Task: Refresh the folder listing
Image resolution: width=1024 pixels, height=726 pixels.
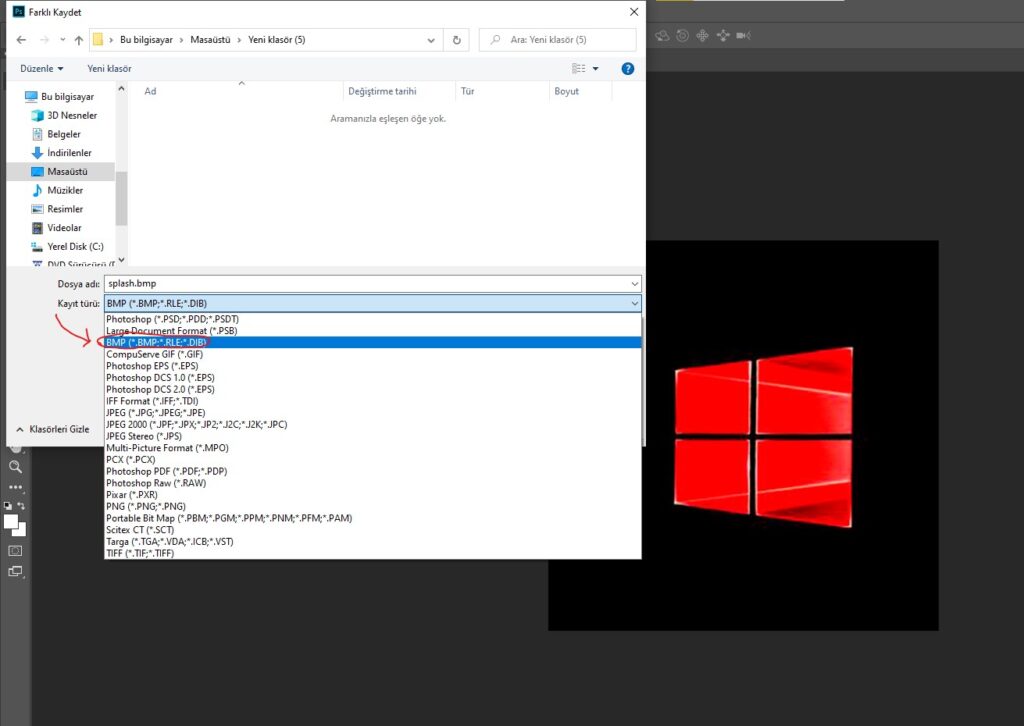Action: (457, 40)
